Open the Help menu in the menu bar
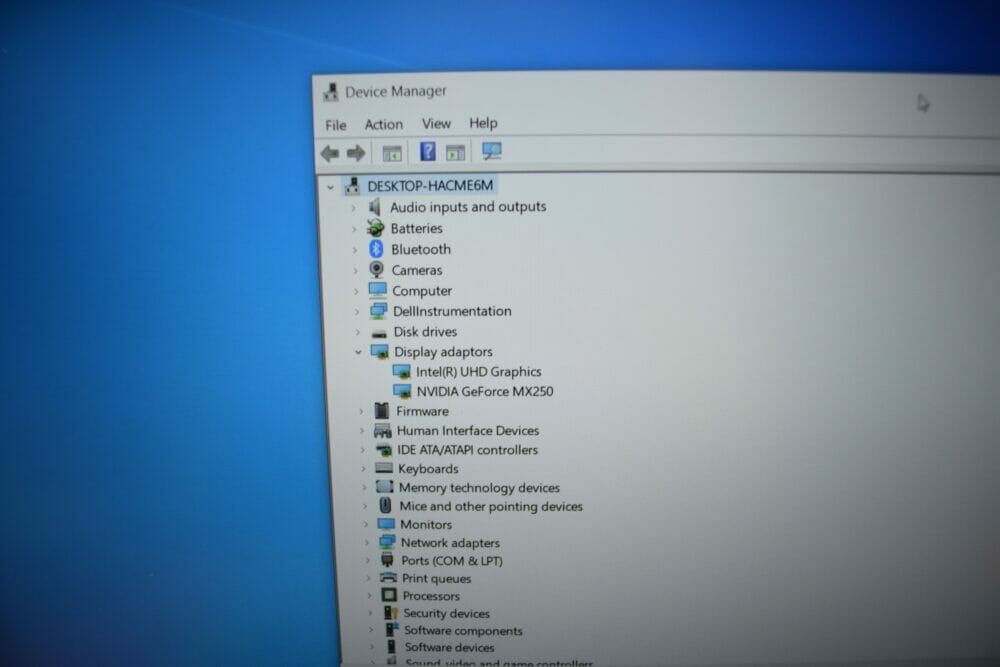This screenshot has width=1000, height=667. pos(483,123)
